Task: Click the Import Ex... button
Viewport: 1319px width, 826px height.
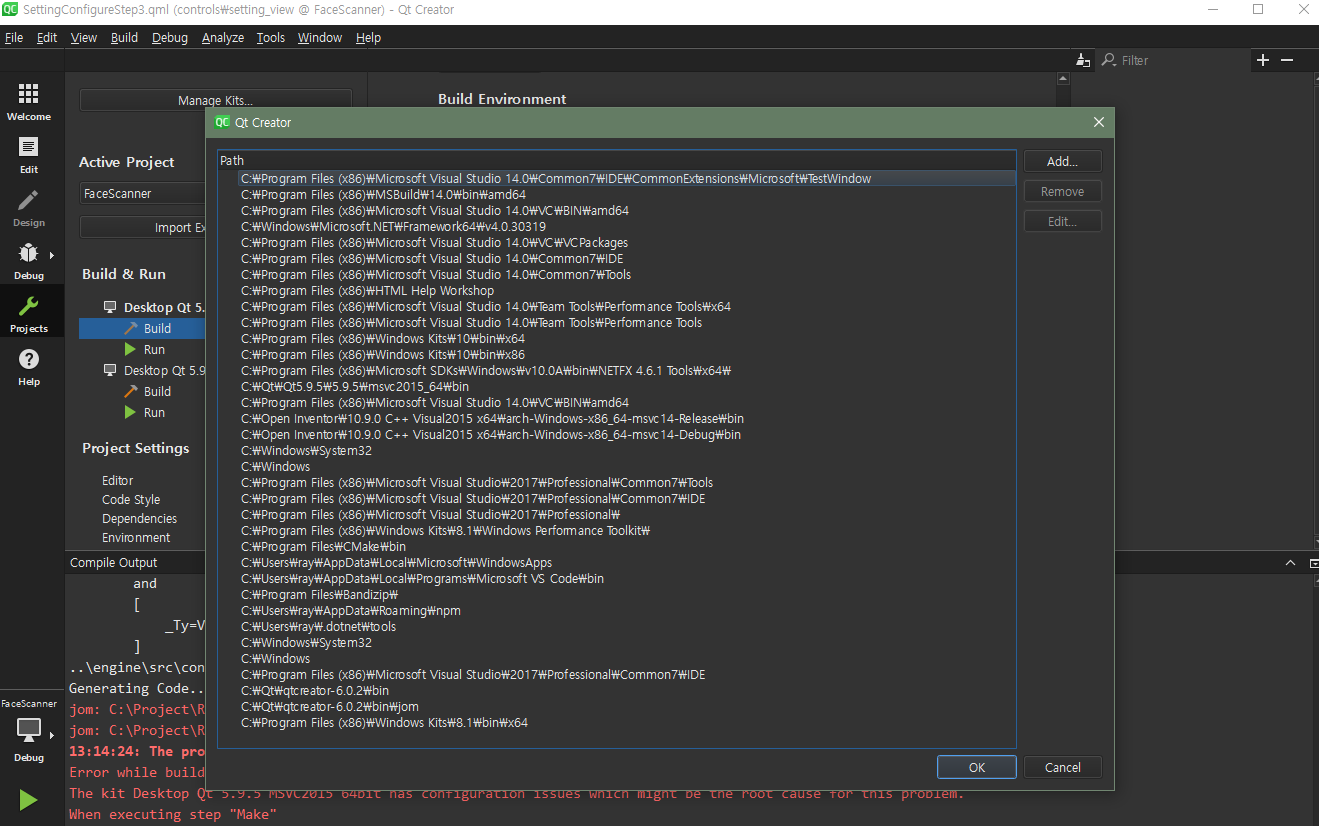Action: [x=143, y=227]
